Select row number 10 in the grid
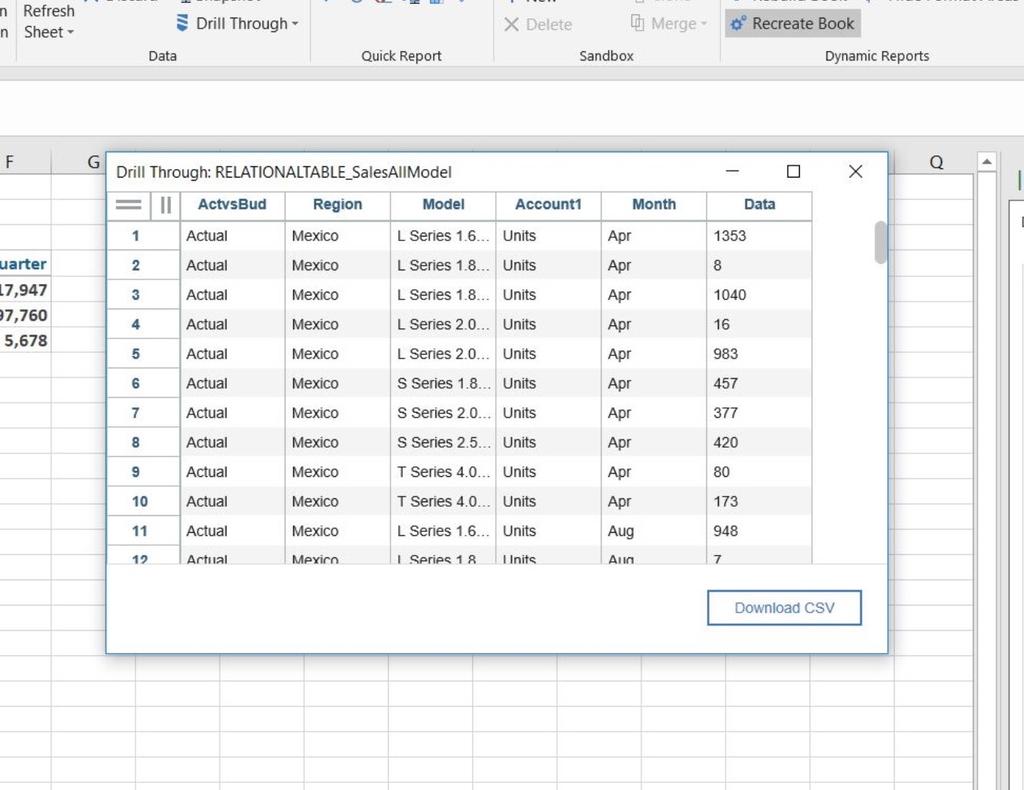The width and height of the screenshot is (1024, 790). [x=143, y=501]
